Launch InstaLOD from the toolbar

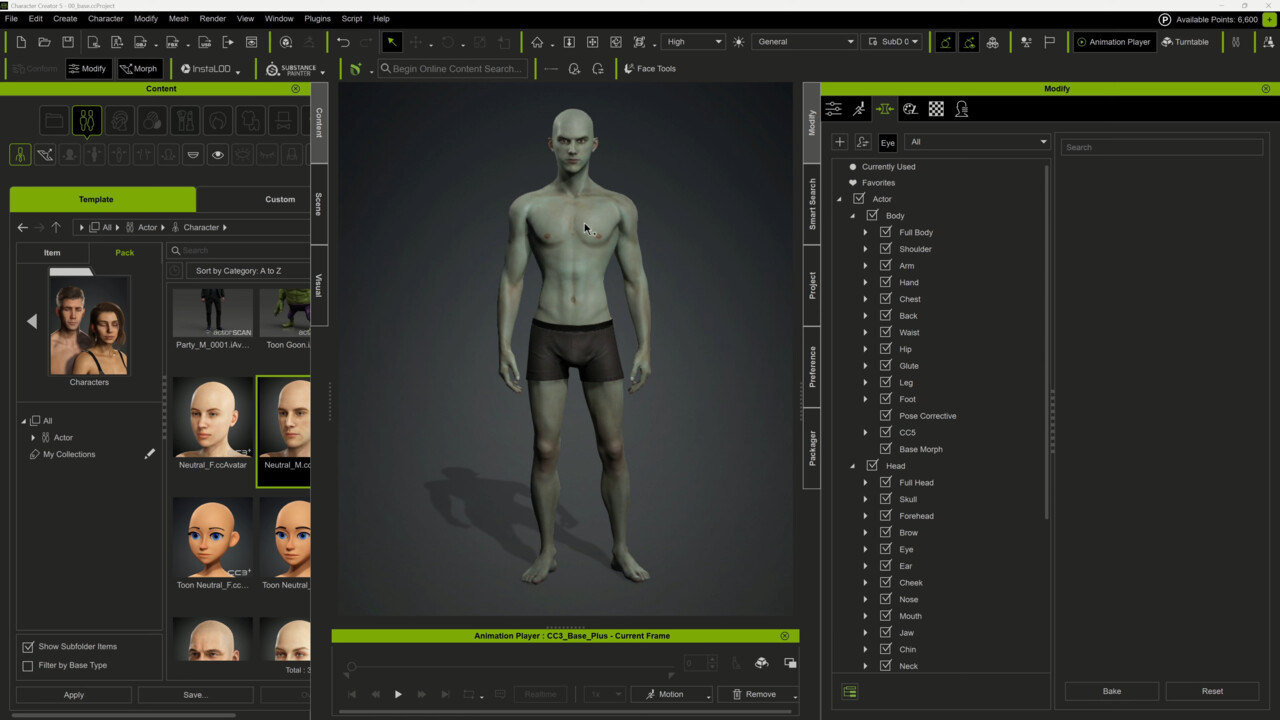[206, 69]
